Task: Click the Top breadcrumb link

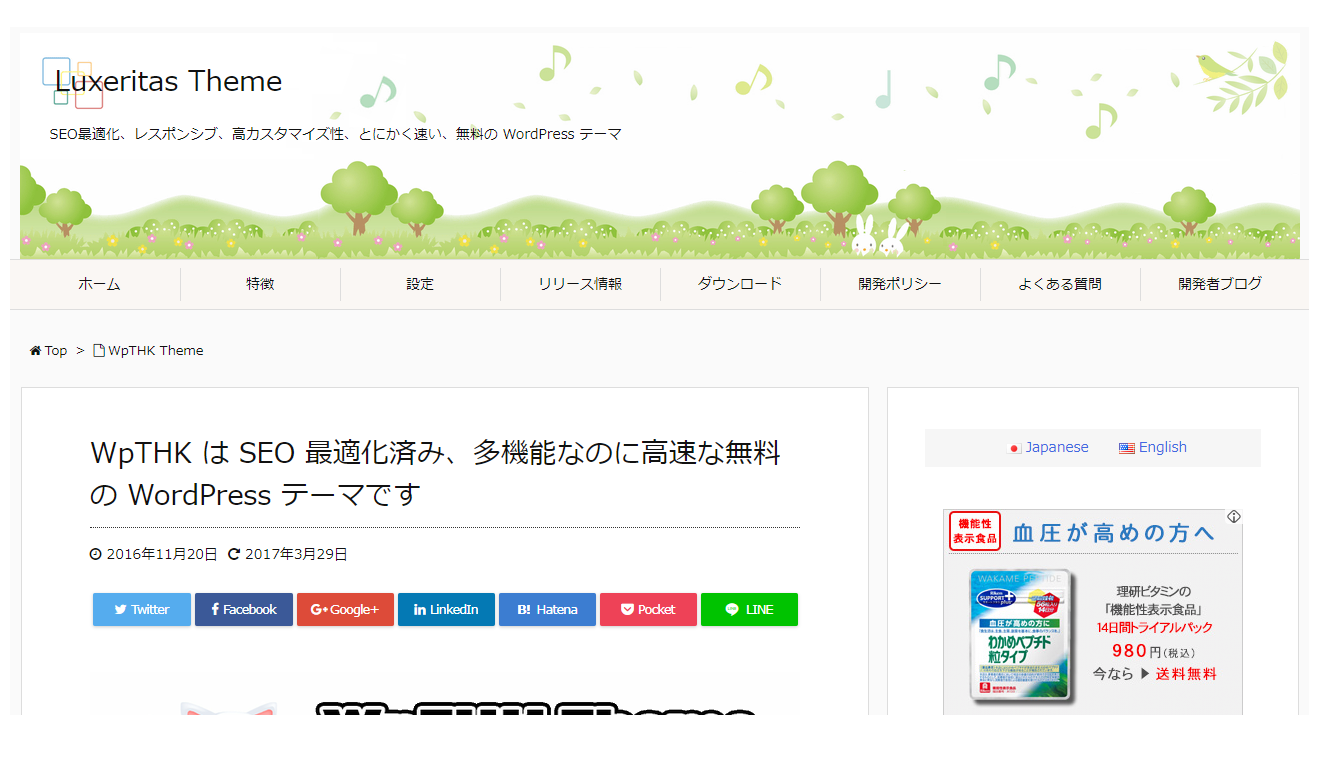Action: click(56, 351)
